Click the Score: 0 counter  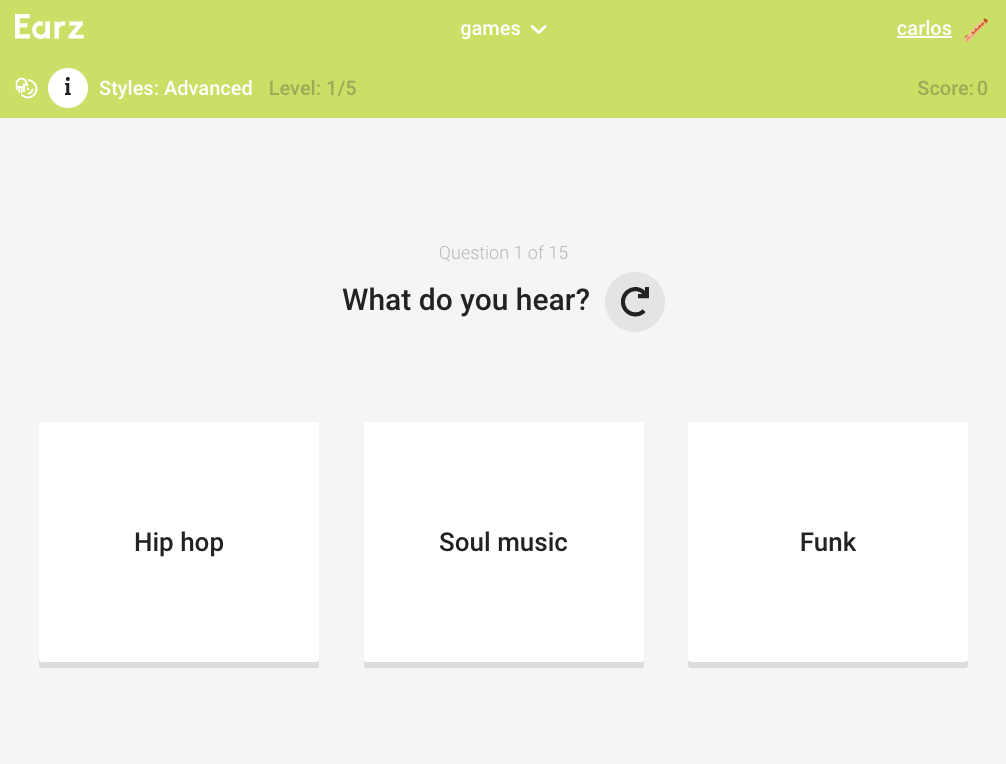(952, 88)
